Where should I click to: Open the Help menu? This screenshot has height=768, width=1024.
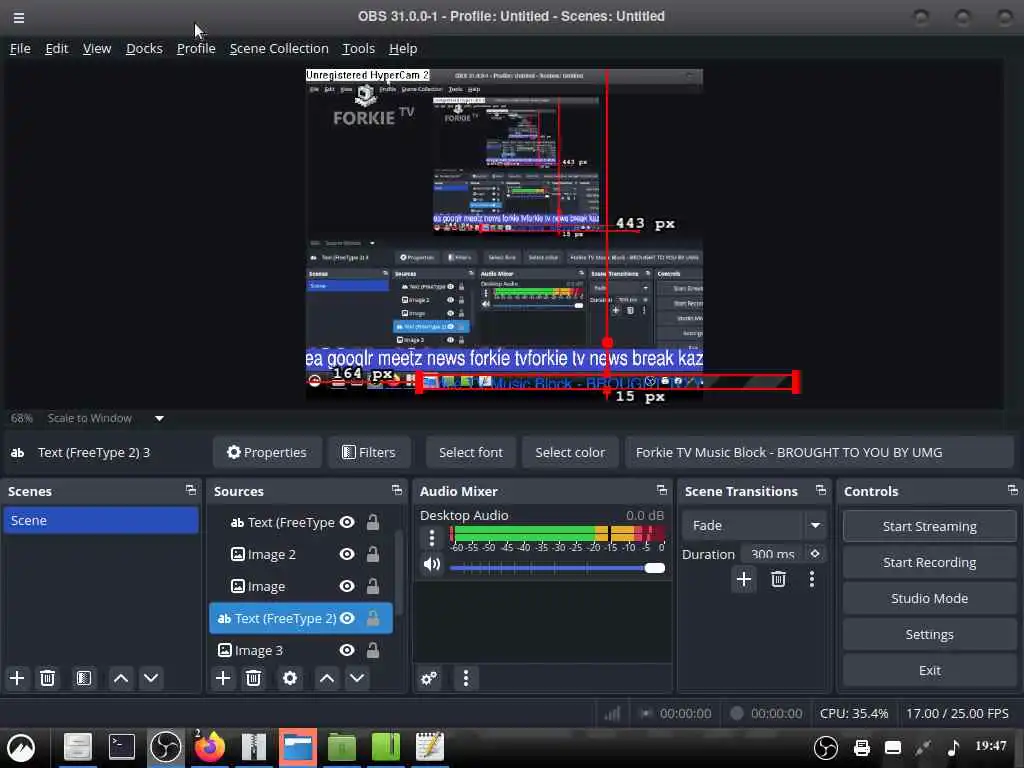403,48
